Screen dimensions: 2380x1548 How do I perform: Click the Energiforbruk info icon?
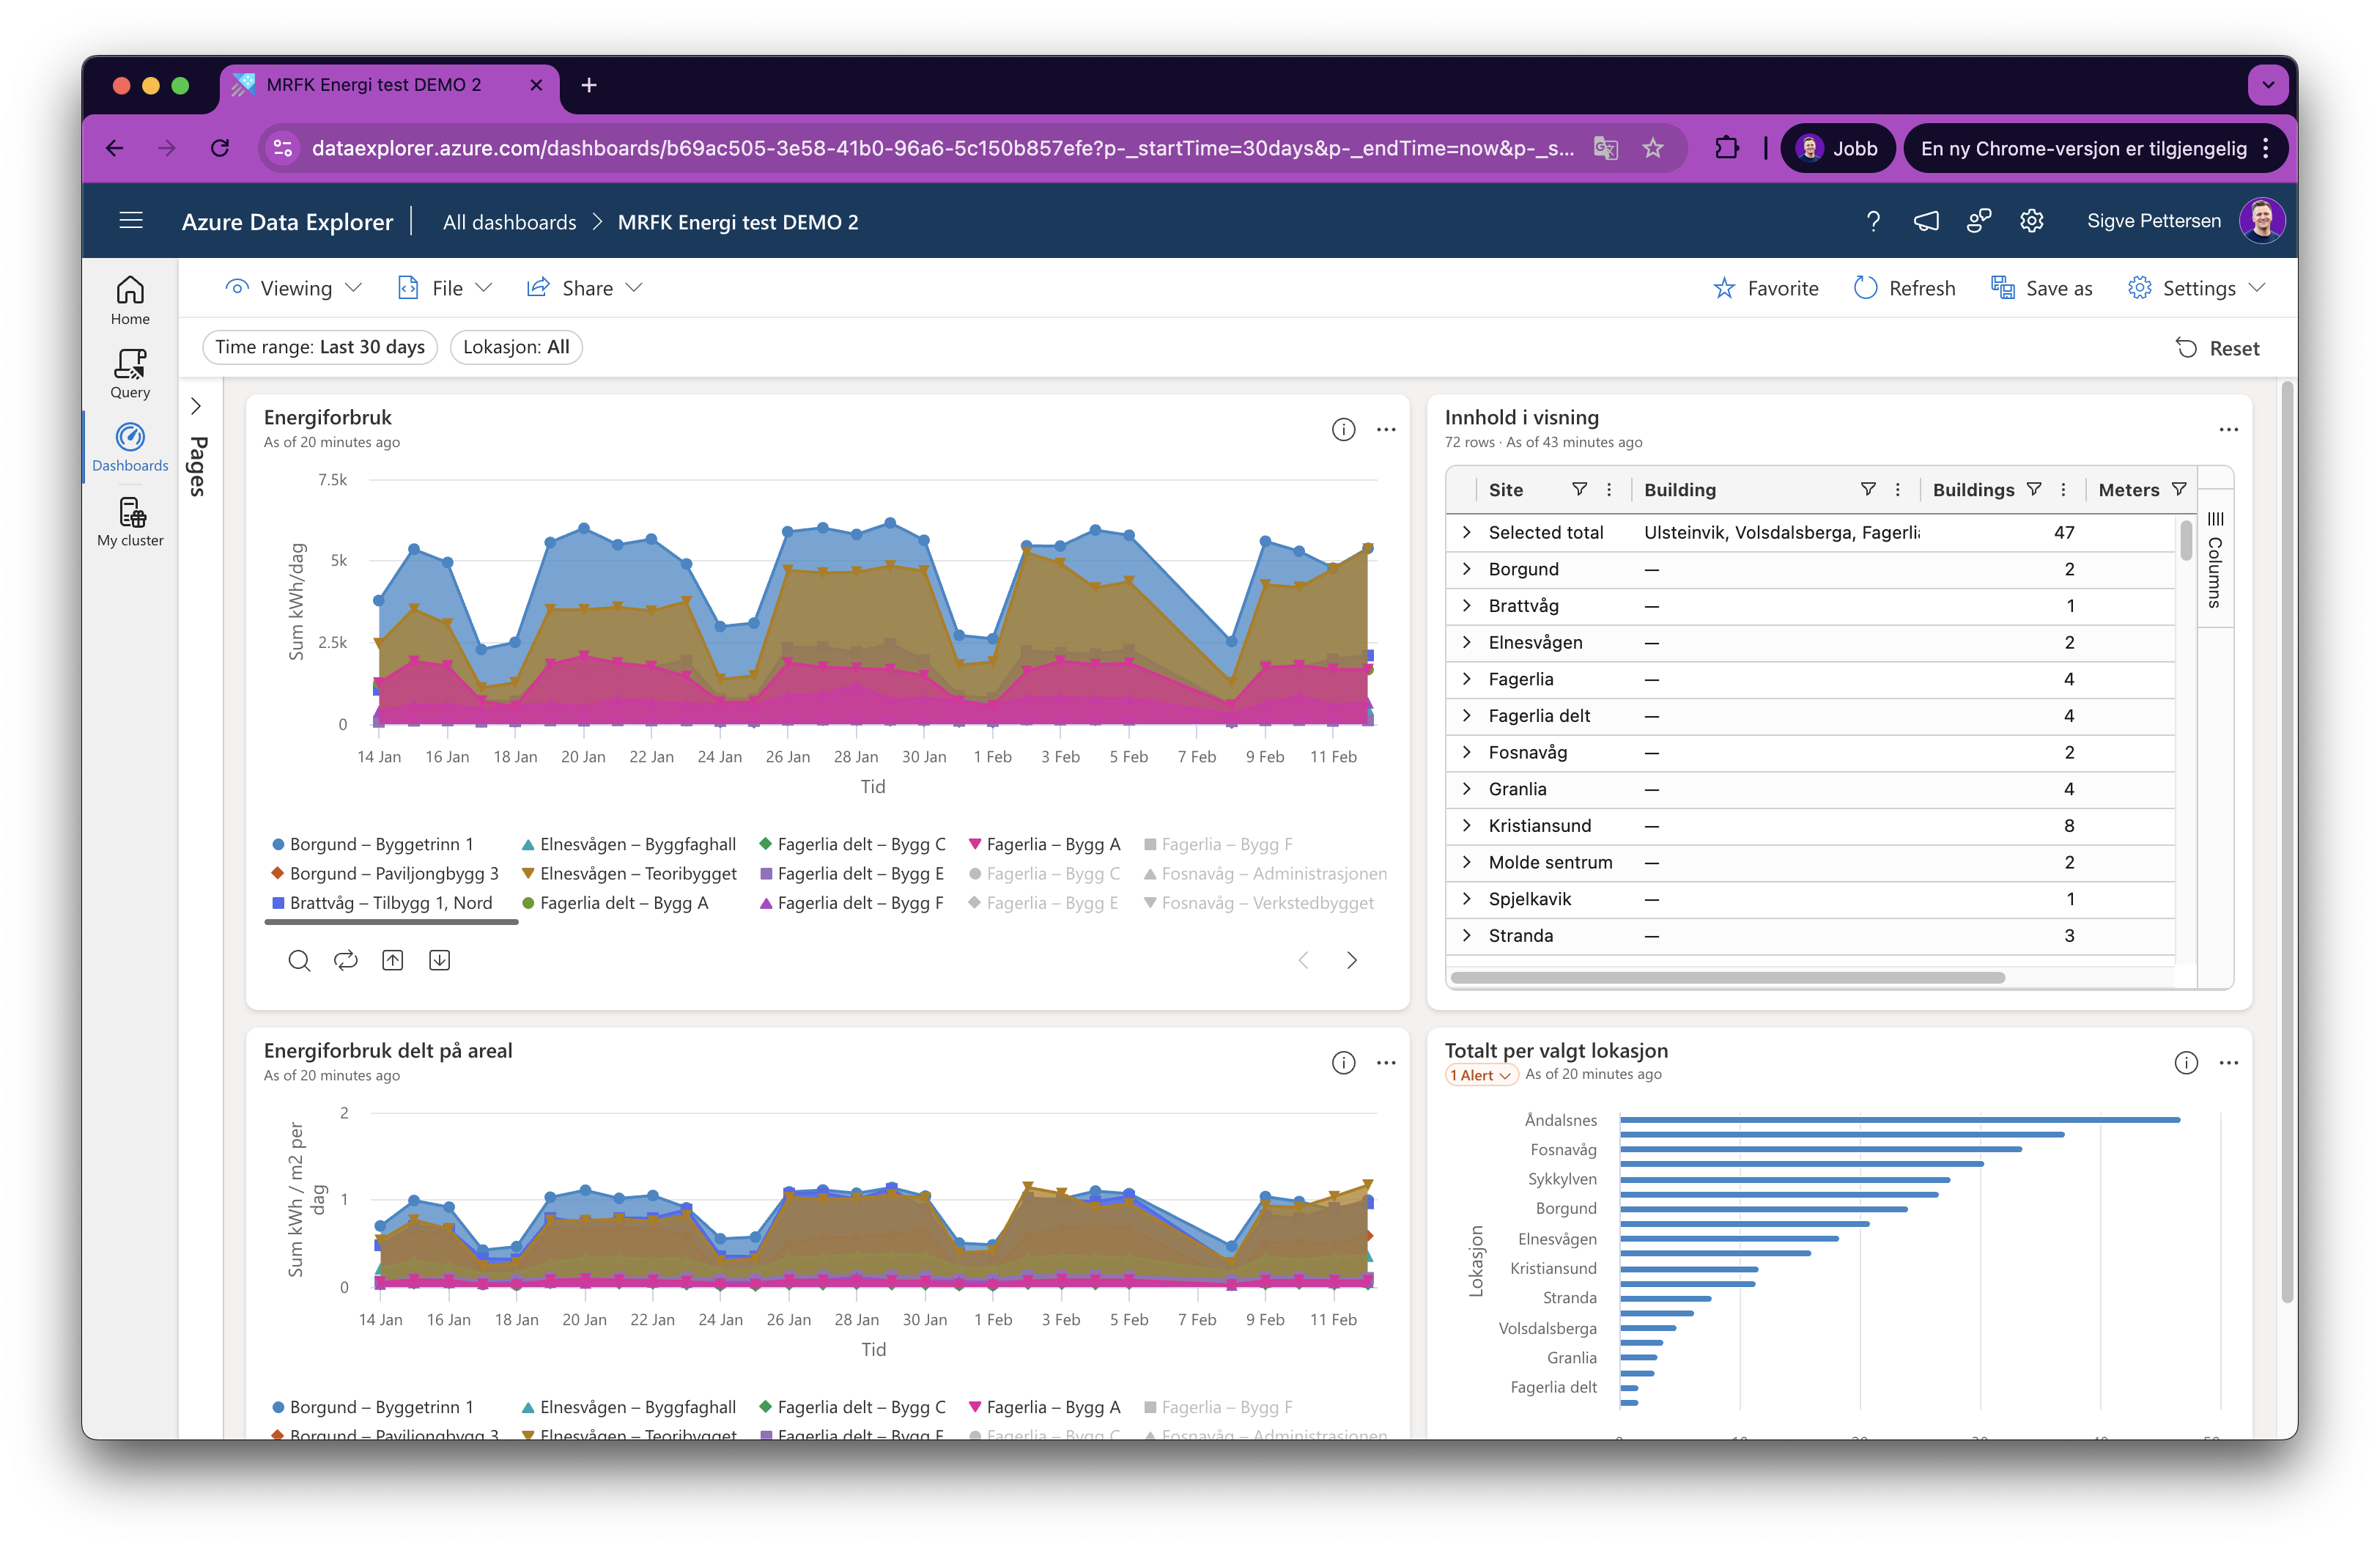click(1343, 429)
